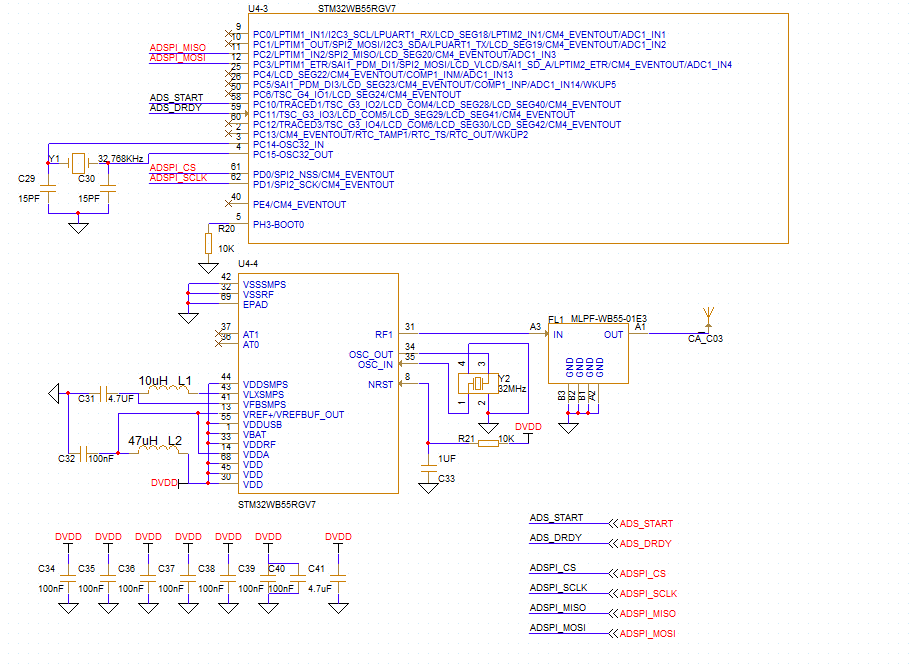Click the VREF+/VREFBUF_OUT pin name
Screen dimensions: 917x668
coord(294,414)
